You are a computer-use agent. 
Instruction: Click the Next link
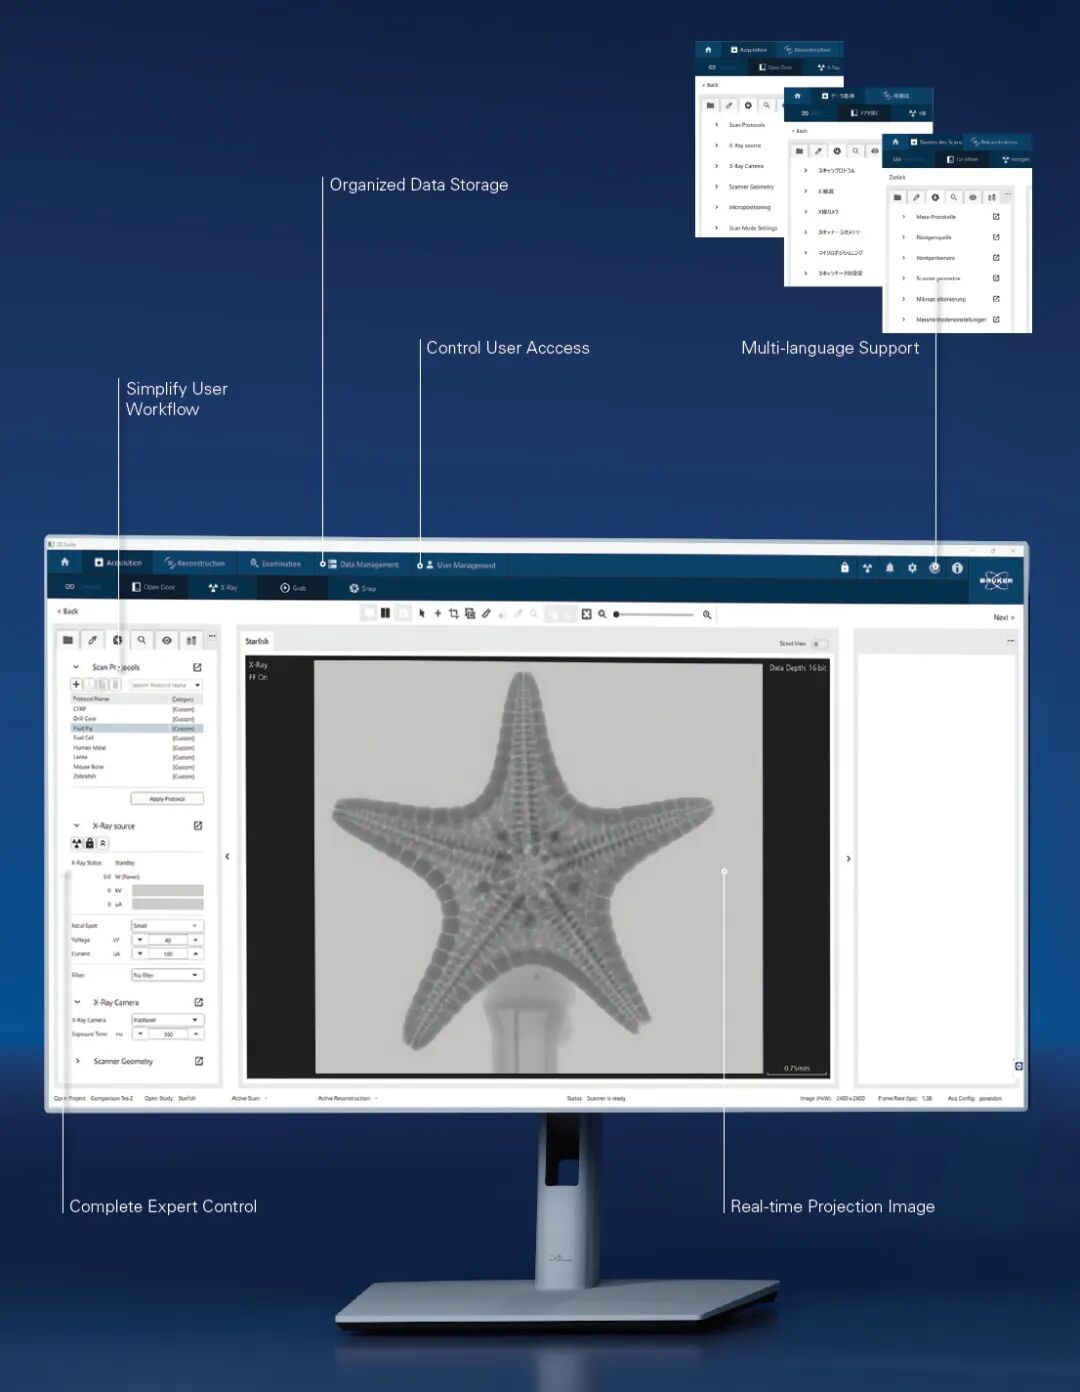pyautogui.click(x=1003, y=617)
